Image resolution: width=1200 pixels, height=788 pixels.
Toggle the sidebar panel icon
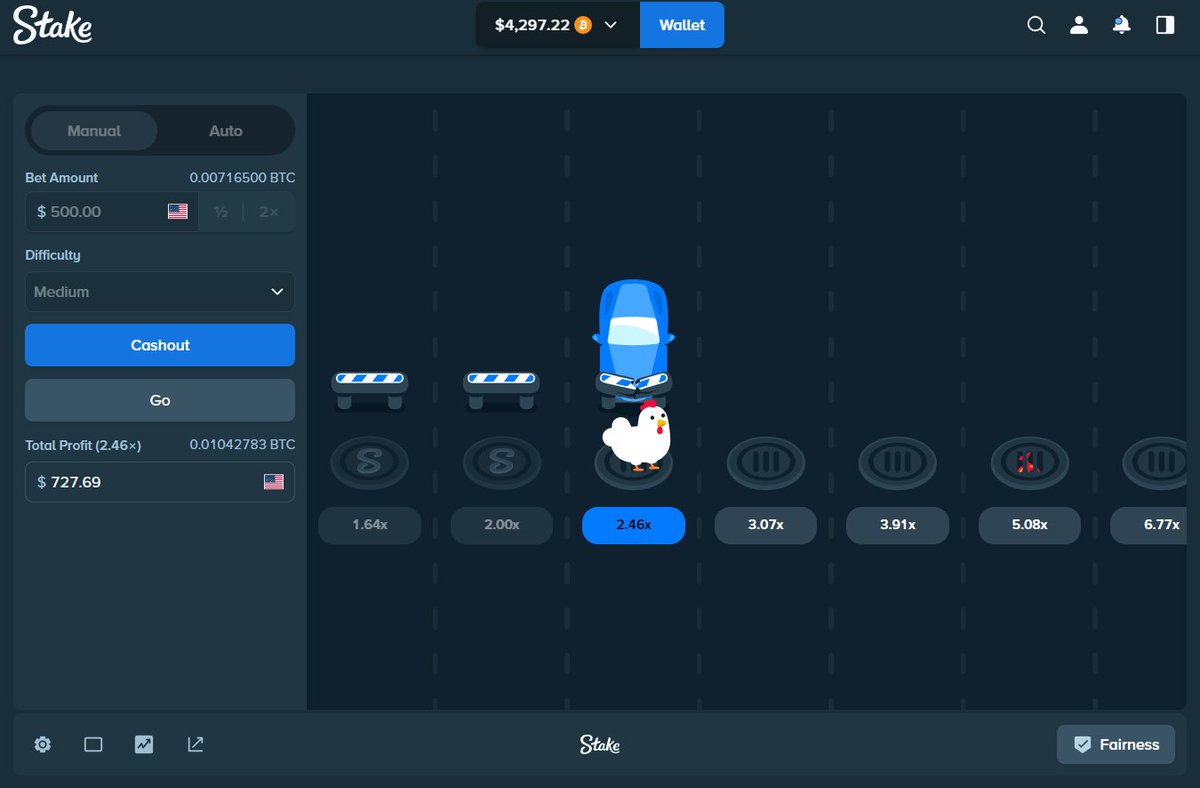1165,25
